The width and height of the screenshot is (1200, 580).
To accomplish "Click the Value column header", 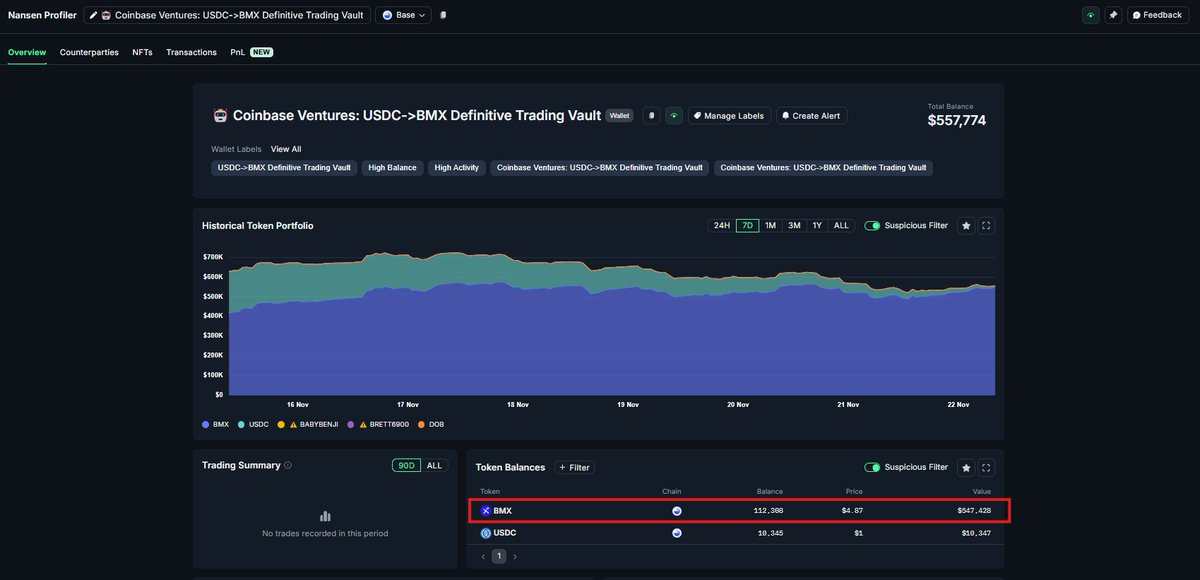I will (981, 491).
